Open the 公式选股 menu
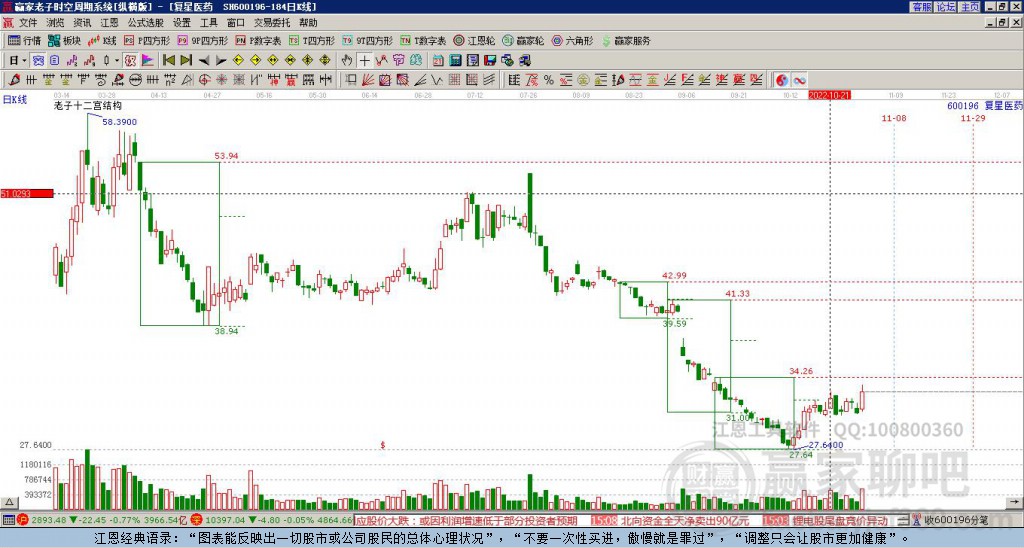The image size is (1024, 548). 146,23
